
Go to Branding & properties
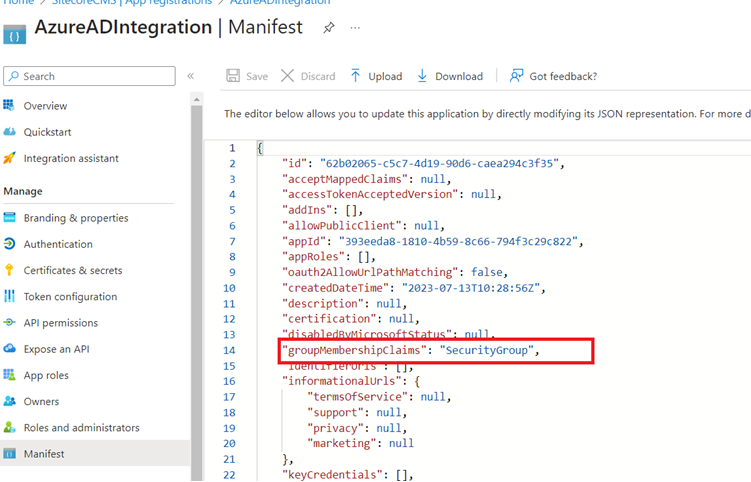[76, 218]
